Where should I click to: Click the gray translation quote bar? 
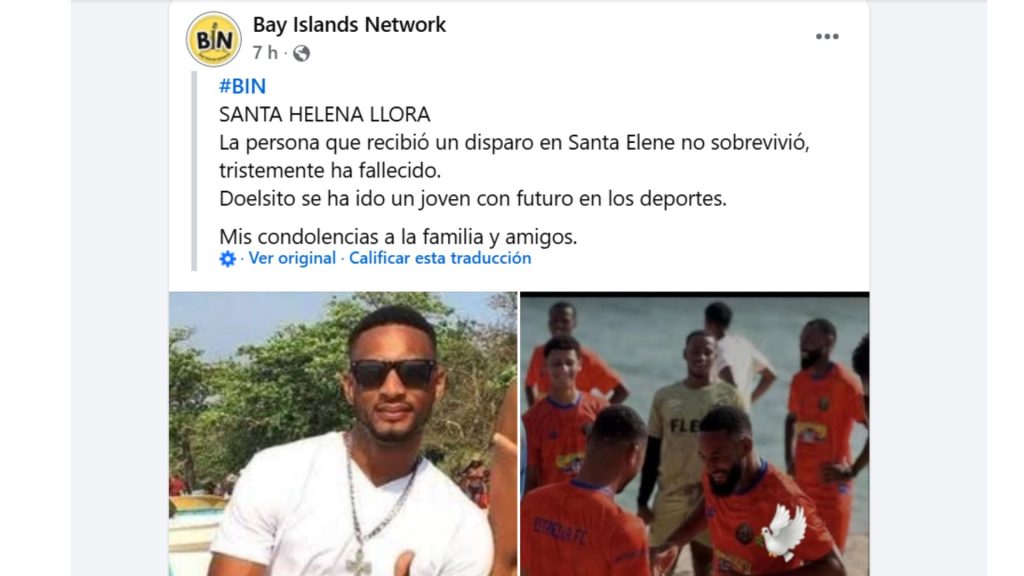194,171
